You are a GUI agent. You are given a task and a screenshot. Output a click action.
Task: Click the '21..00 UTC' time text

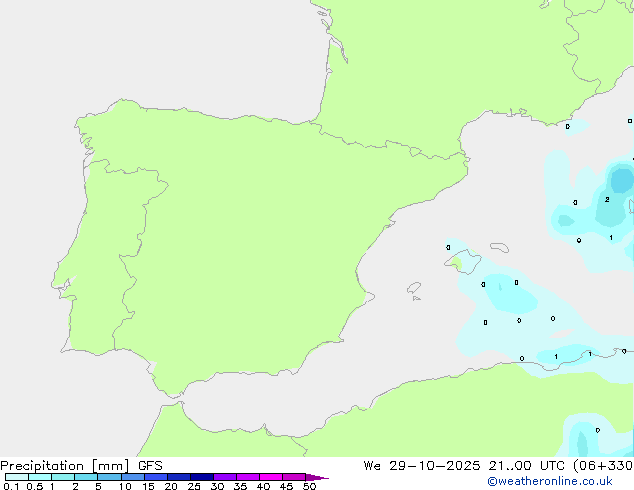(x=526, y=466)
